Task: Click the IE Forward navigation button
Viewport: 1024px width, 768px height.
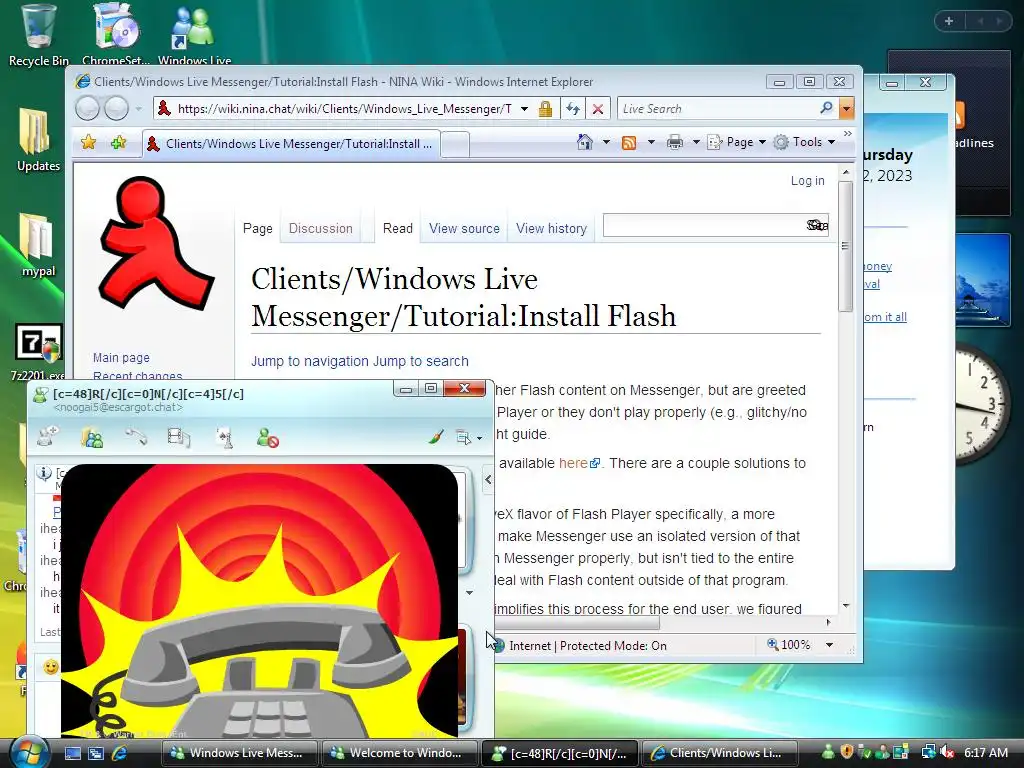Action: [116, 108]
